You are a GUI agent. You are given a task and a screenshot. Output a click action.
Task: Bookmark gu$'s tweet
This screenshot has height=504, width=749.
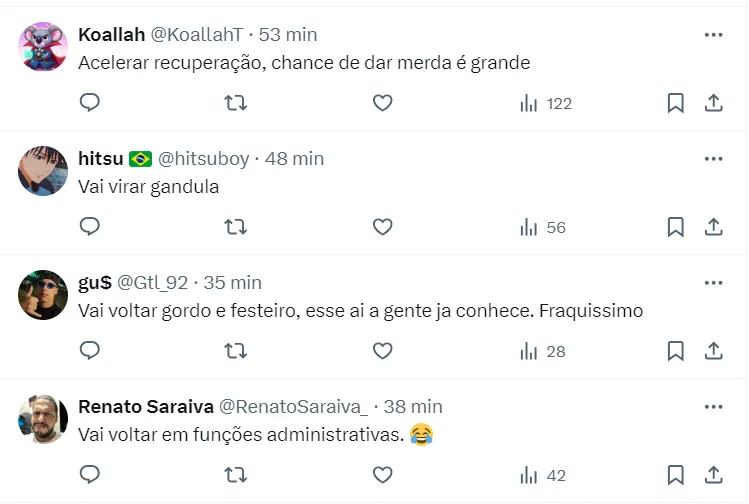coord(676,351)
